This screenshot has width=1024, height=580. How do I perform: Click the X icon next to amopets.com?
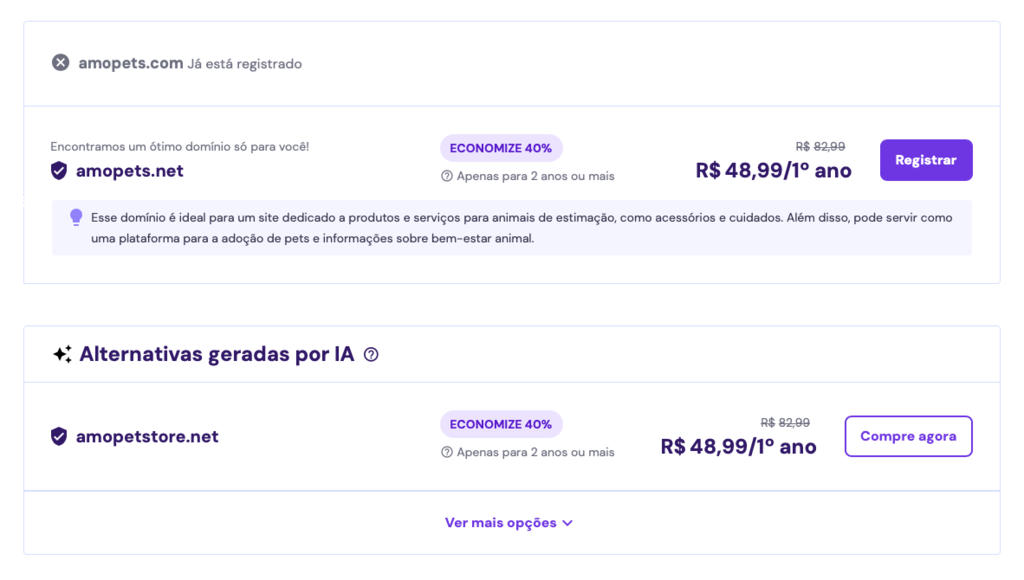pyautogui.click(x=62, y=62)
